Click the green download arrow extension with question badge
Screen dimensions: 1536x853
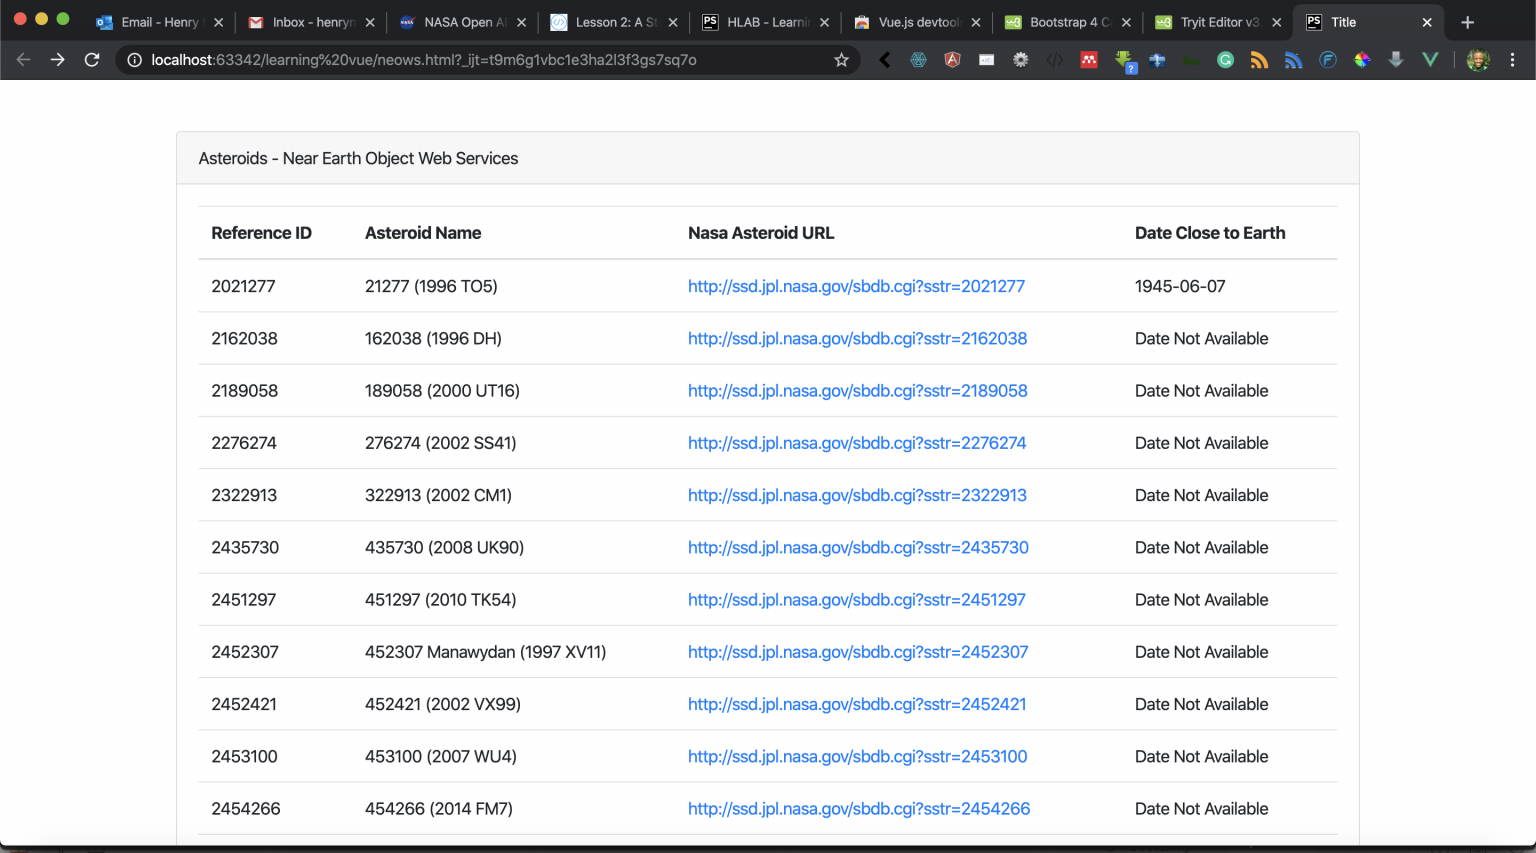1125,62
